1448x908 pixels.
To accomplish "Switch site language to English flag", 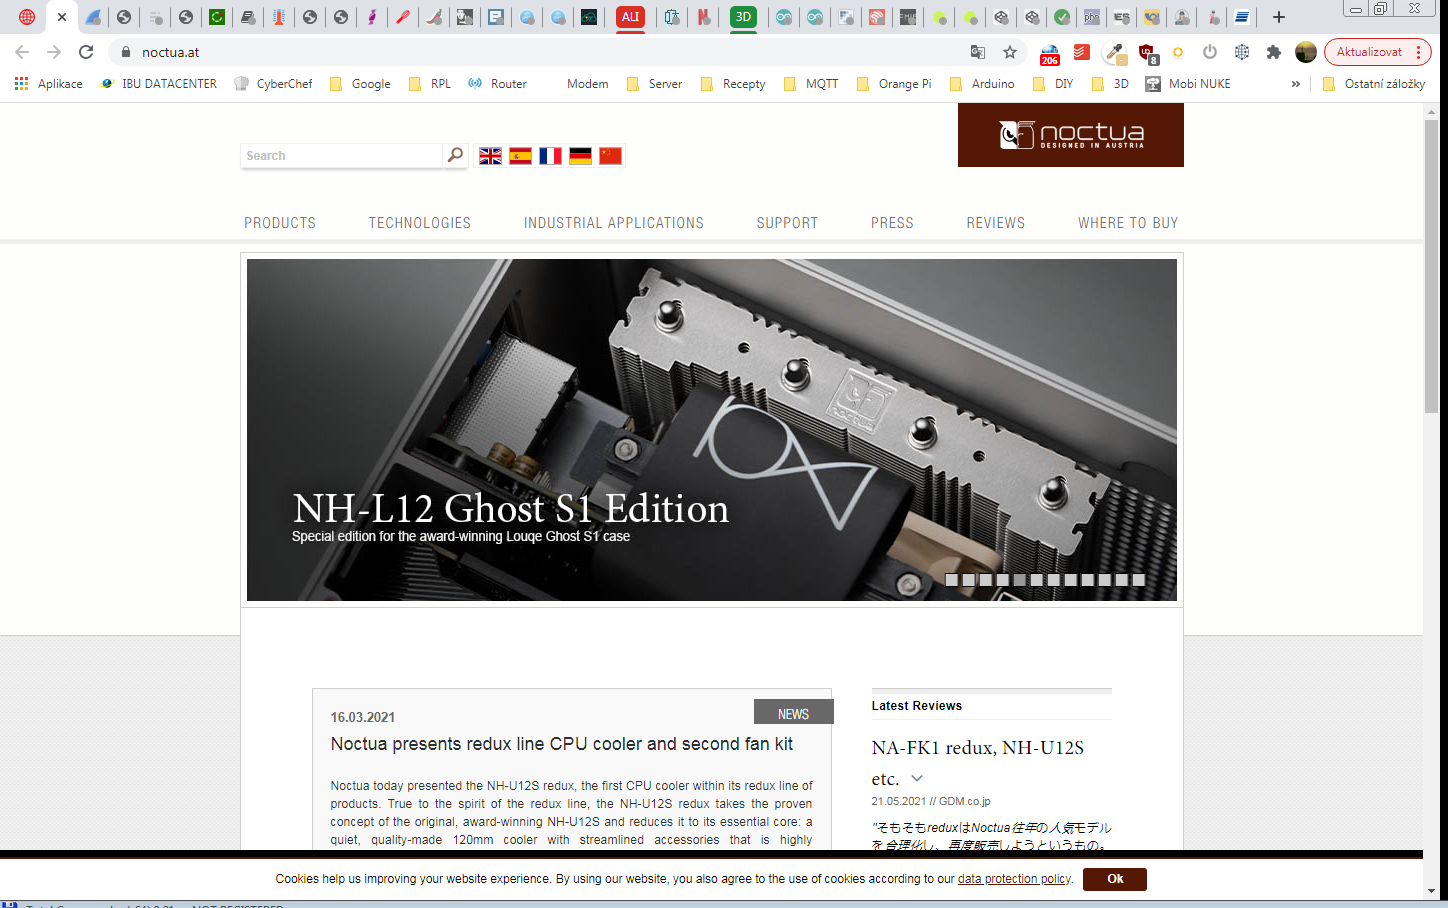I will coord(490,156).
